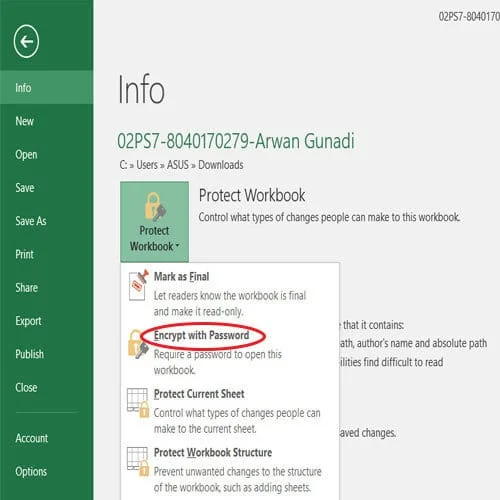This screenshot has width=500, height=500.
Task: Click the Protect Workbook Structure grid icon
Action: click(138, 461)
